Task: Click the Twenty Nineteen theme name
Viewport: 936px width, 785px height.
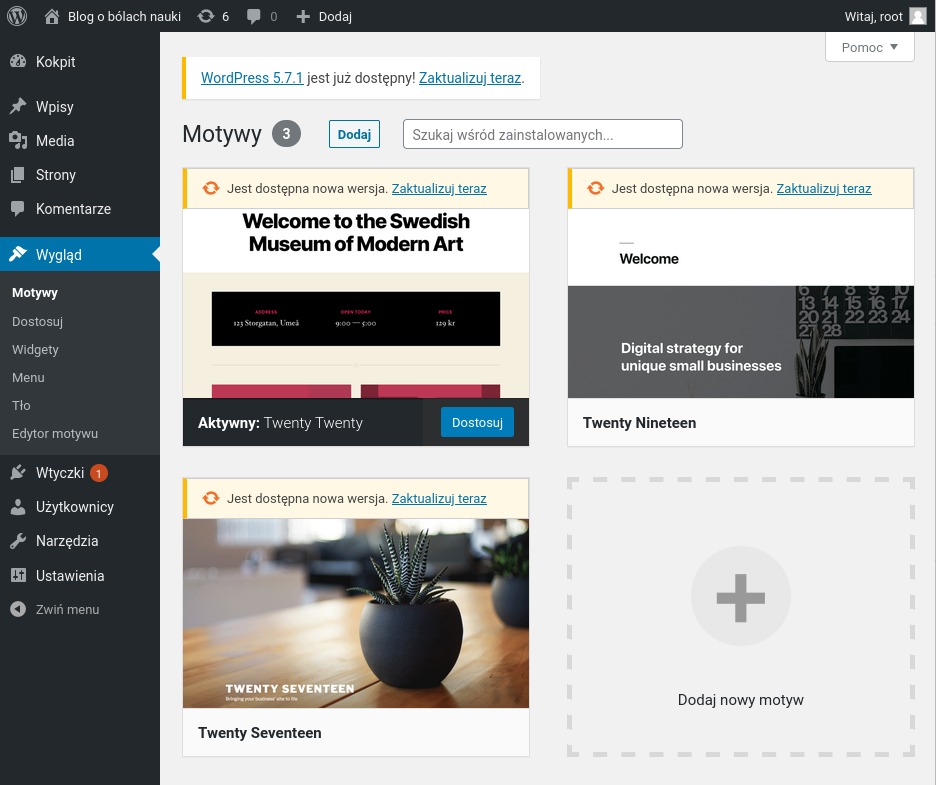Action: [639, 423]
